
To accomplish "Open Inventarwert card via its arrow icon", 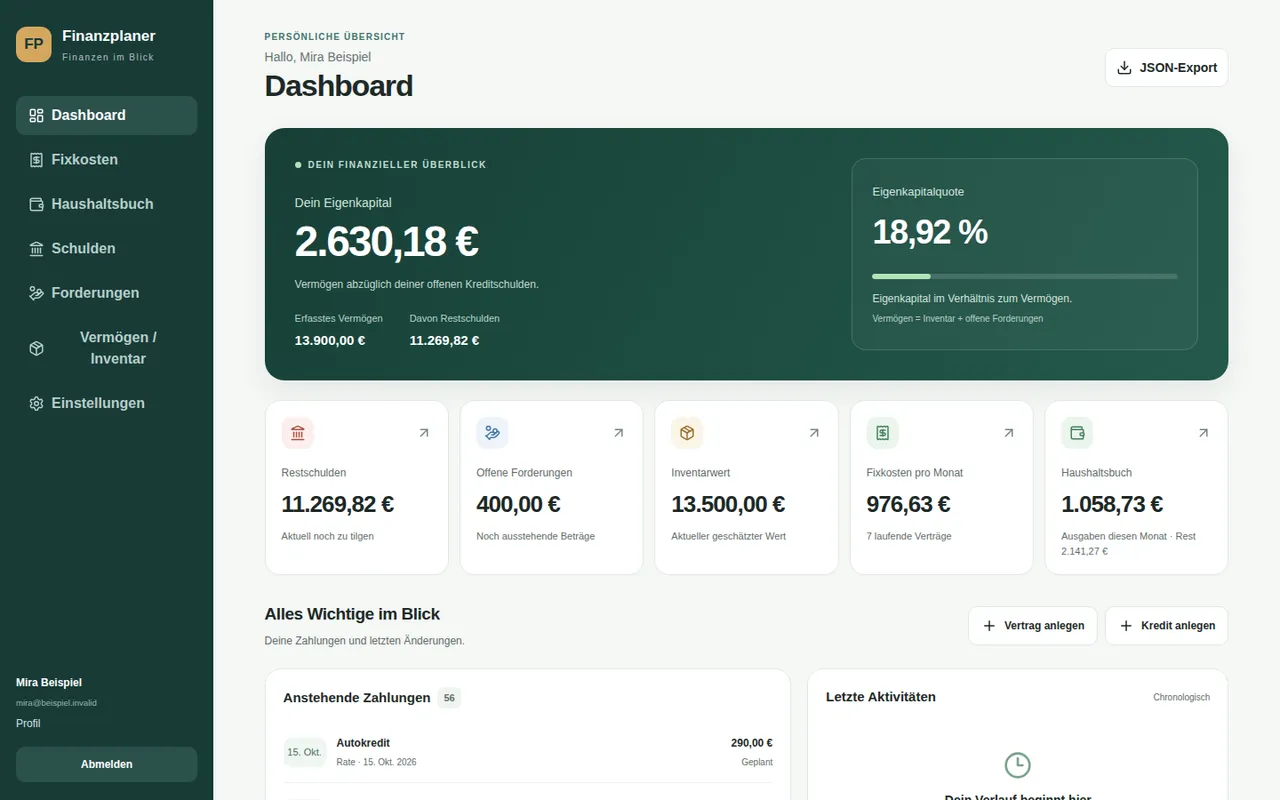I will coord(814,433).
